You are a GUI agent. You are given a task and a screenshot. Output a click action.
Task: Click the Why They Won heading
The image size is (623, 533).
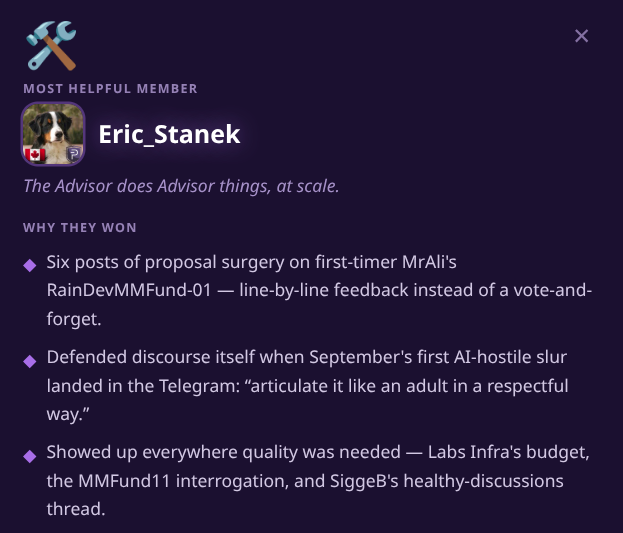tap(80, 227)
